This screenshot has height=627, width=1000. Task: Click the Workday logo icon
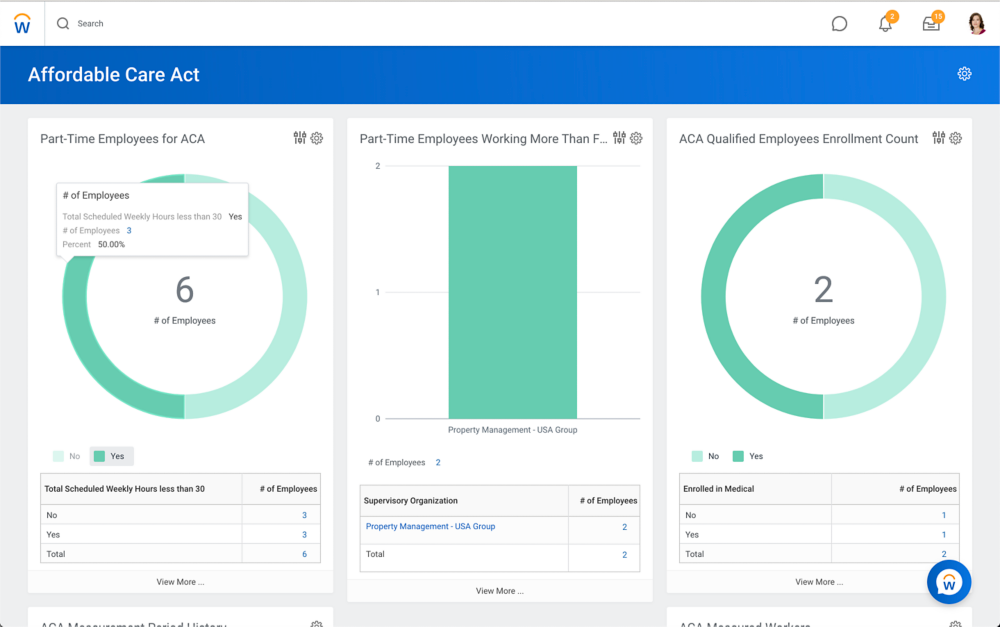22,23
